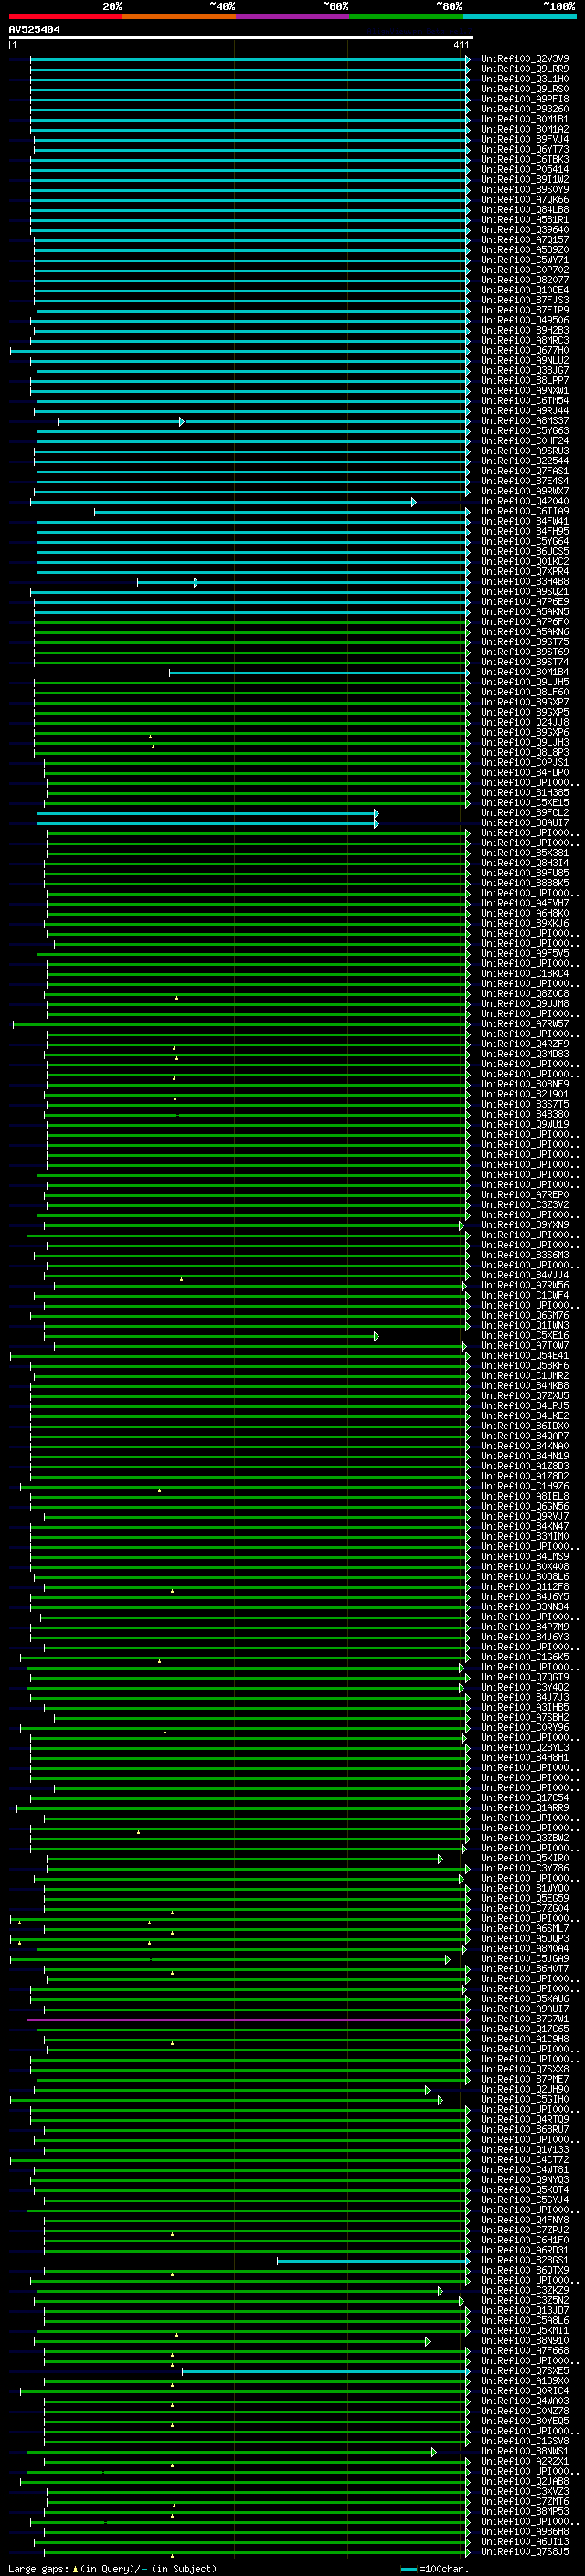Select label UniRef100_Q677H0
585x2576 pixels.
point(525,351)
